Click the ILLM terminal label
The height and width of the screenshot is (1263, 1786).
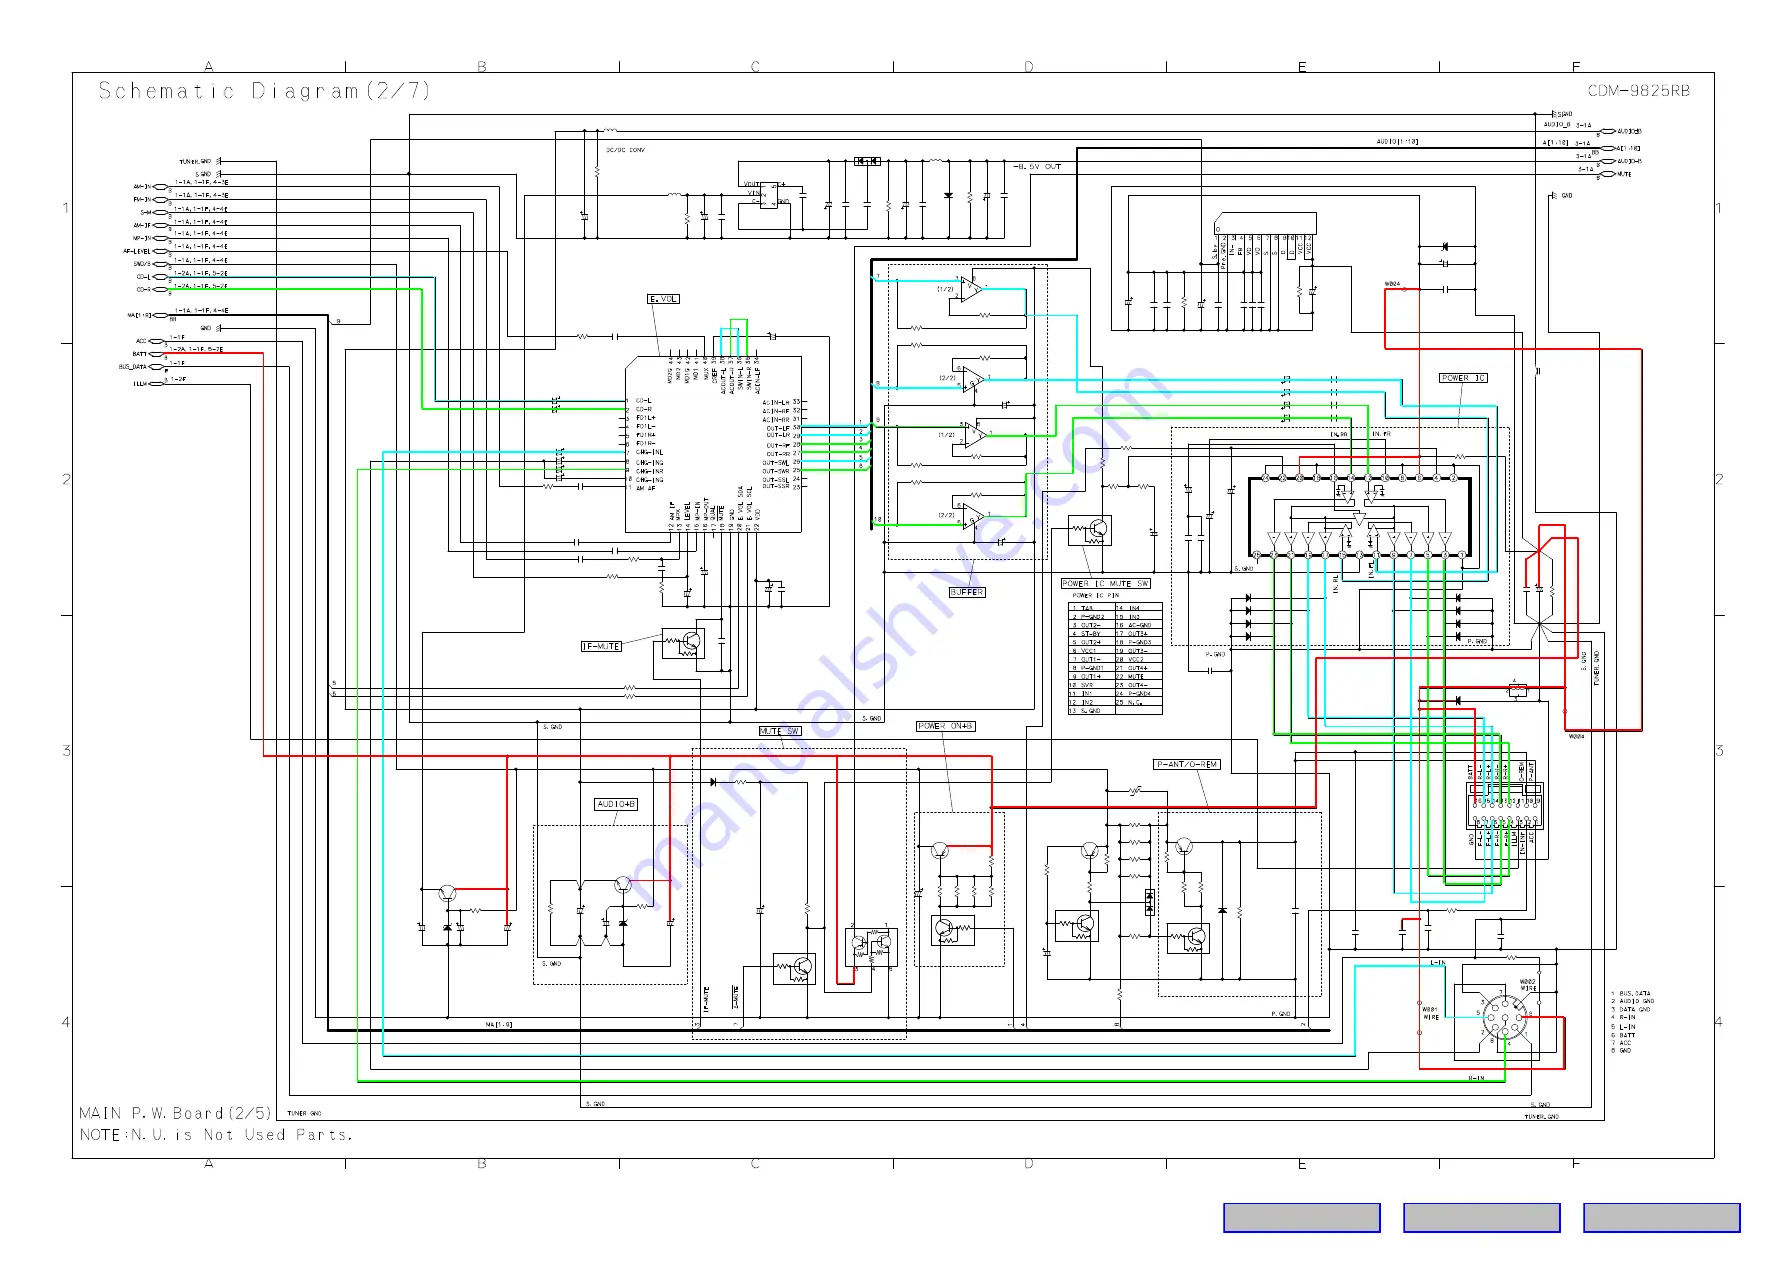pyautogui.click(x=140, y=383)
